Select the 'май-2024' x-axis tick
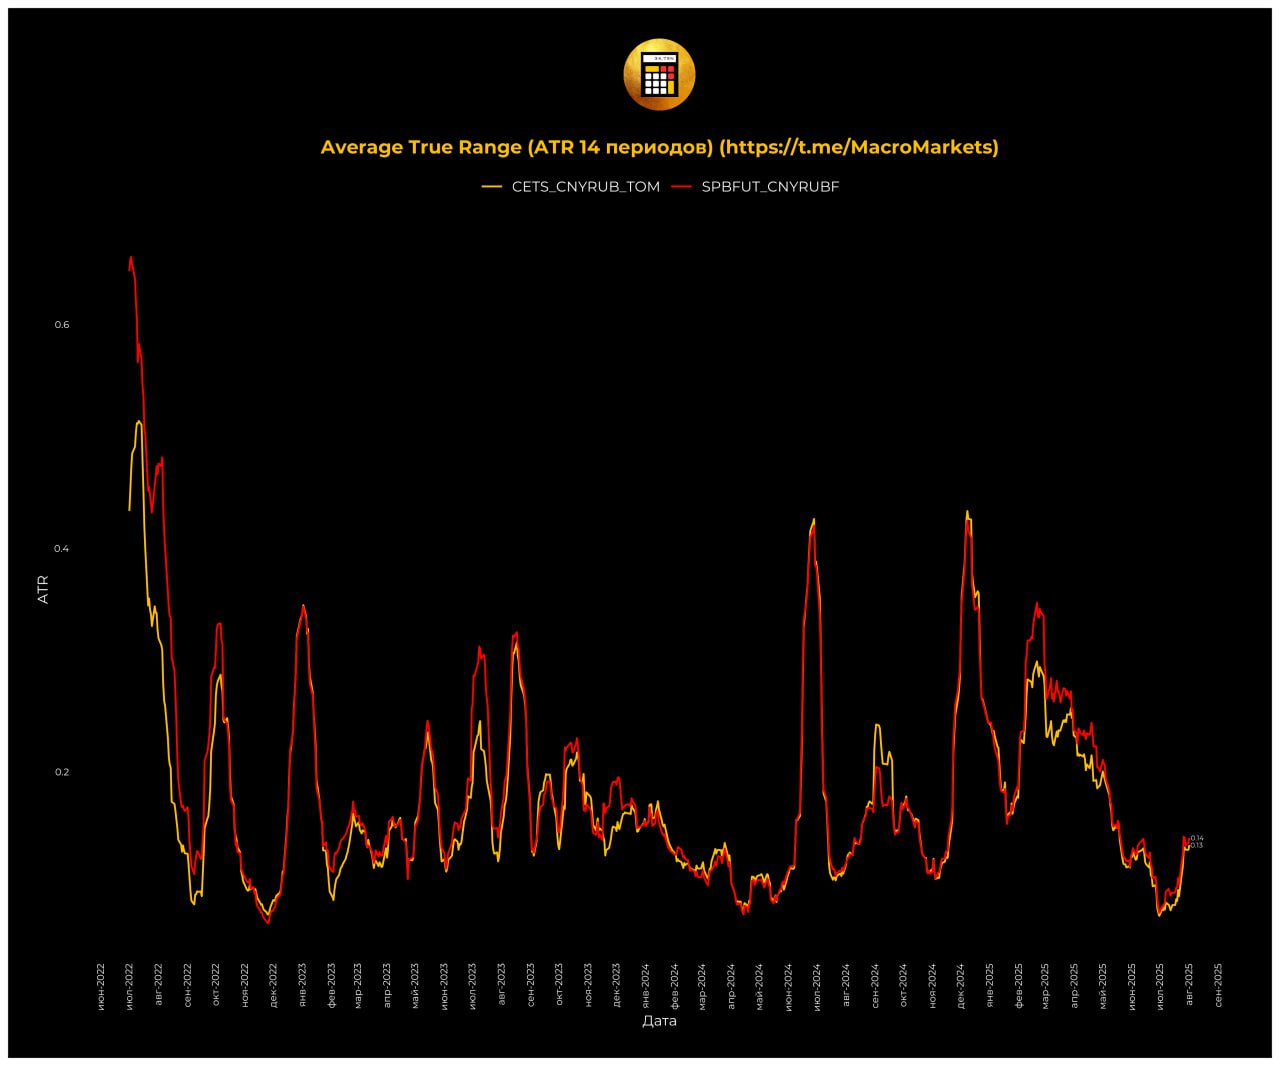The width and height of the screenshot is (1280, 1066). pos(759,985)
